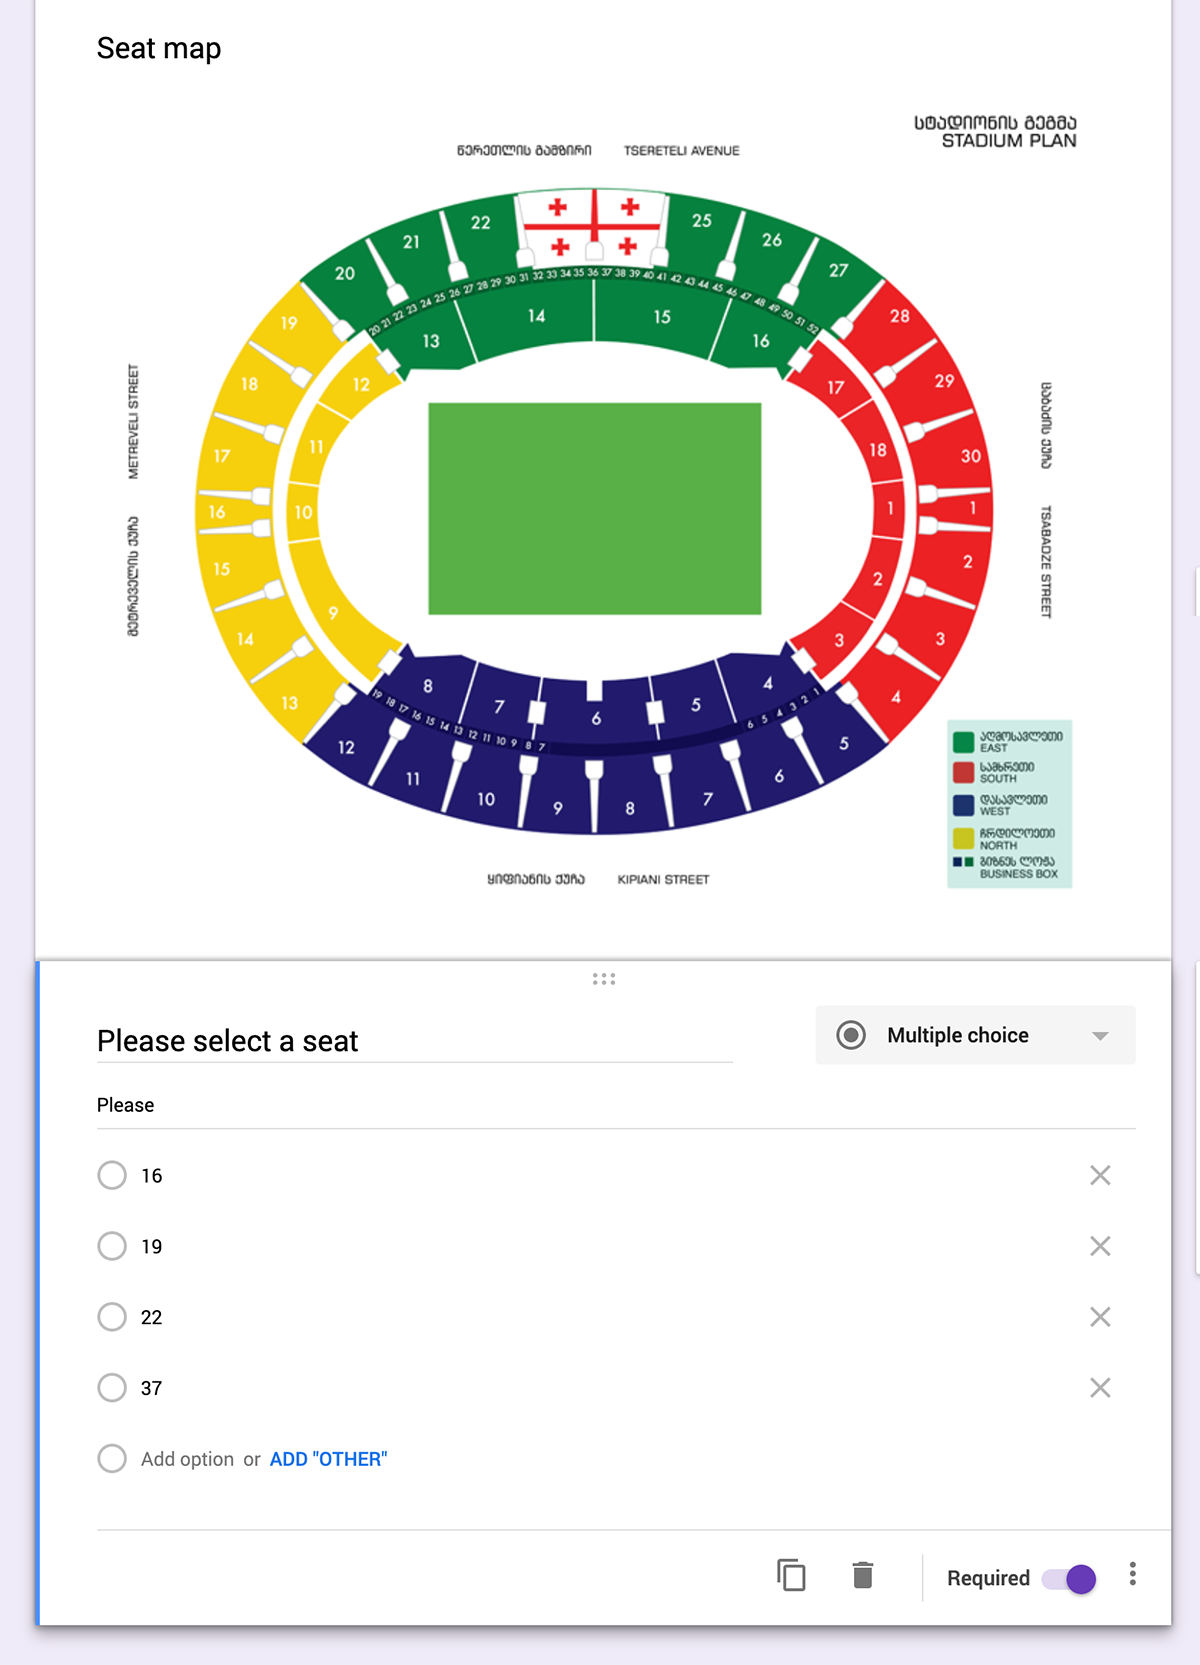Toggle the Required switch off
The image size is (1200, 1665).
(x=1069, y=1578)
